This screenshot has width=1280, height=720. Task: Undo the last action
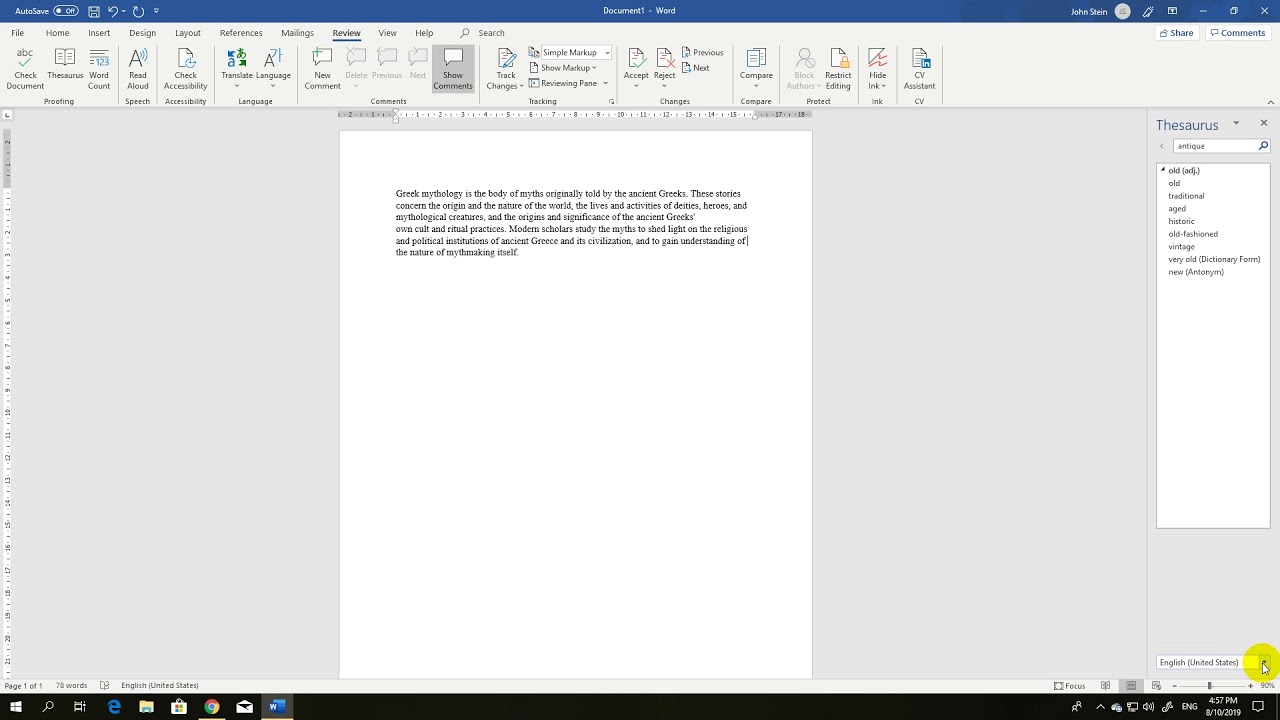click(x=113, y=11)
